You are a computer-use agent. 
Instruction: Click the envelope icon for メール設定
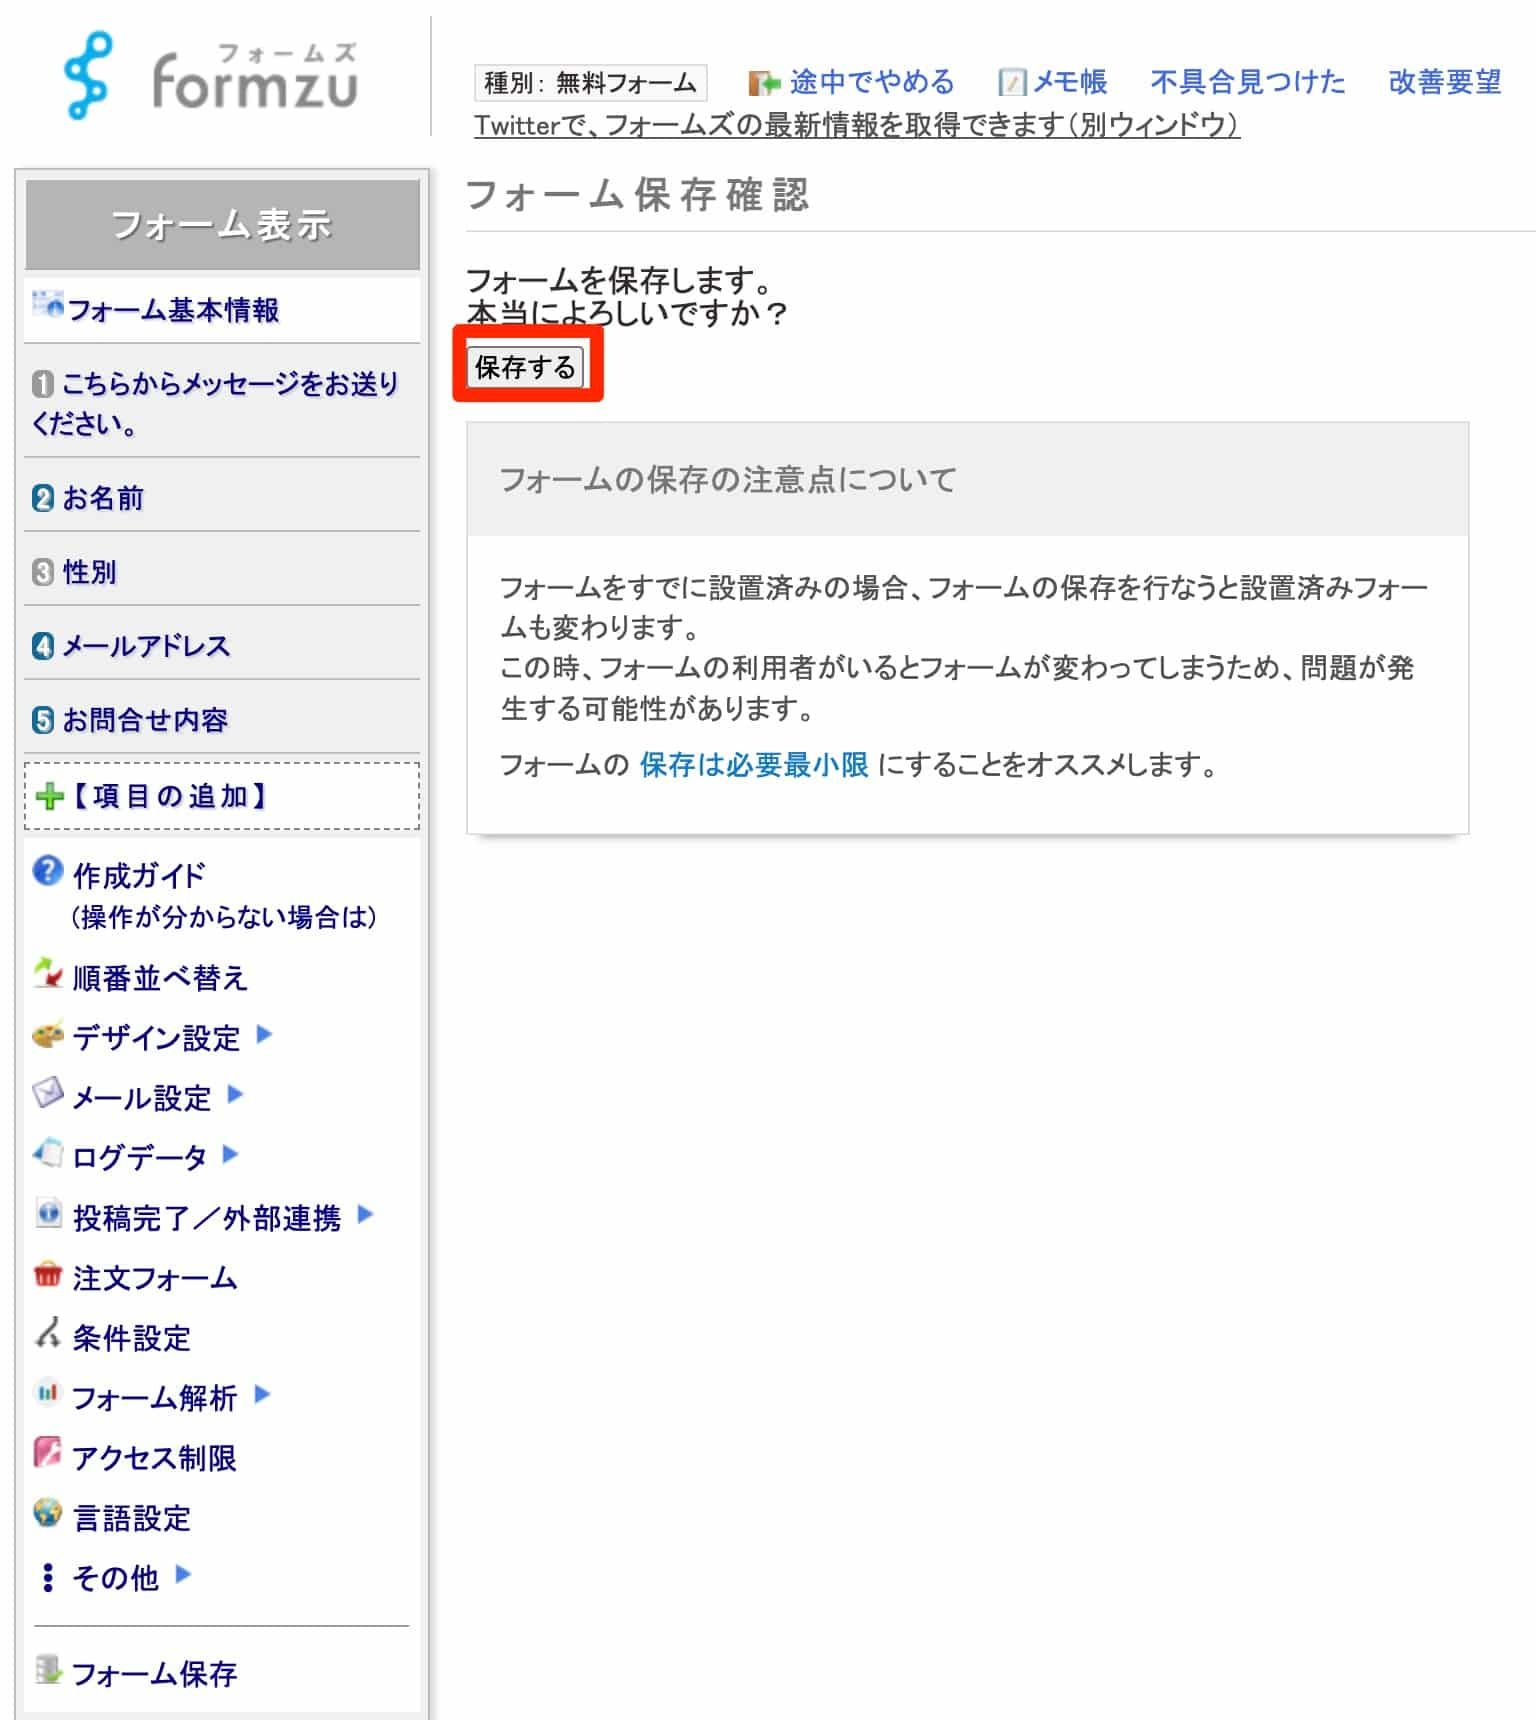click(x=47, y=1093)
